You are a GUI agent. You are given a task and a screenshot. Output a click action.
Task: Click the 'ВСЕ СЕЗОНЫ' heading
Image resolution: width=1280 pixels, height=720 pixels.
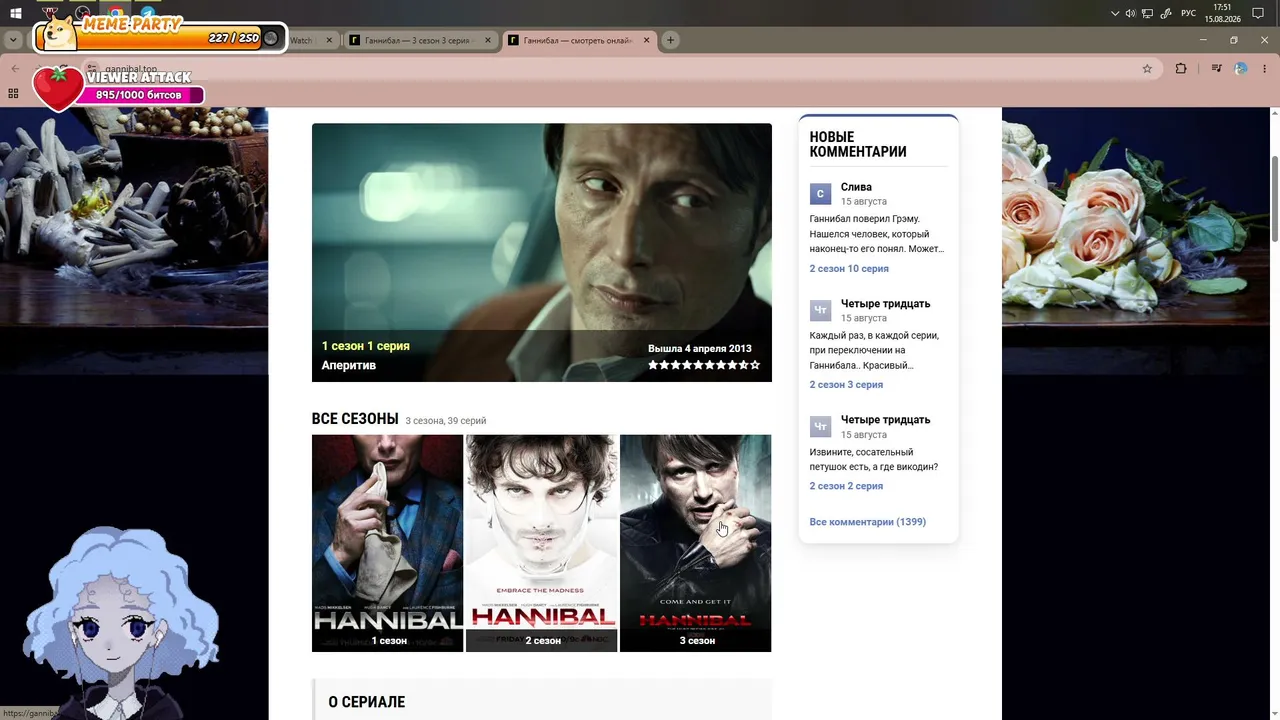click(355, 419)
